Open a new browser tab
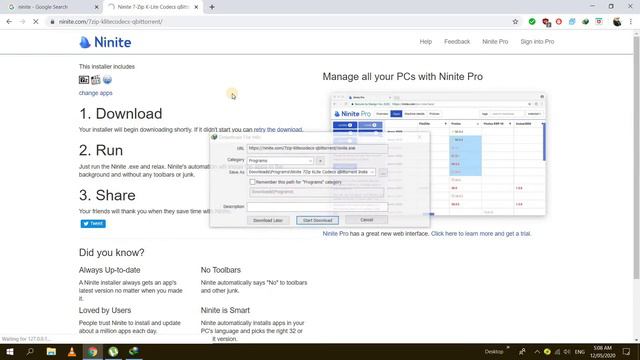This screenshot has height=360, width=640. pos(212,7)
